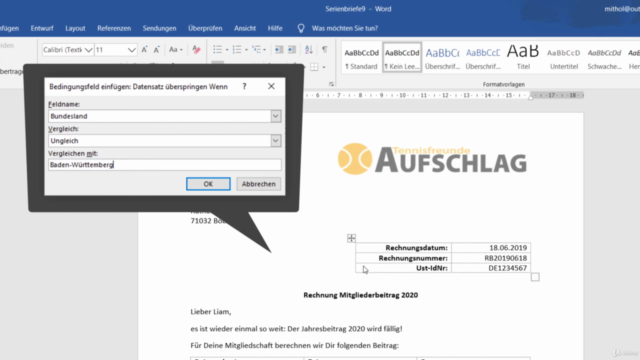Apply Kein Leerraum style
This screenshot has width=640, height=360.
tap(402, 58)
